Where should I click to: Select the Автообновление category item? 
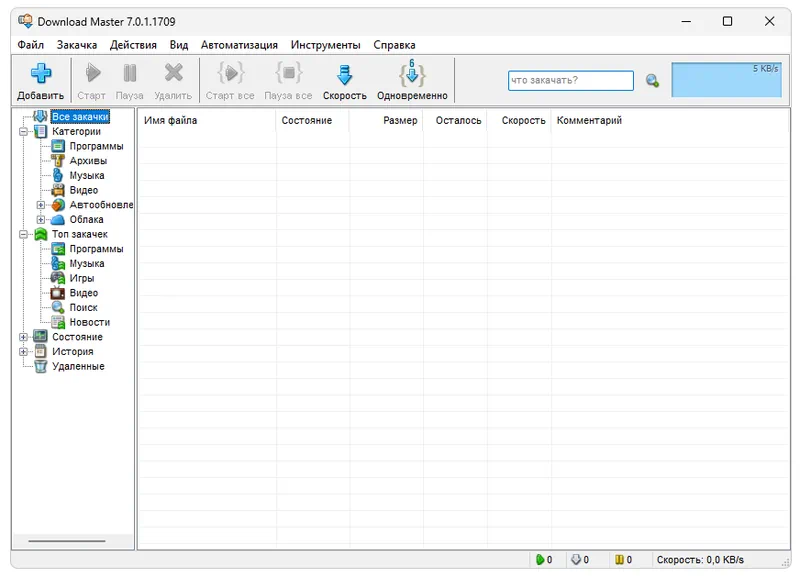101,205
